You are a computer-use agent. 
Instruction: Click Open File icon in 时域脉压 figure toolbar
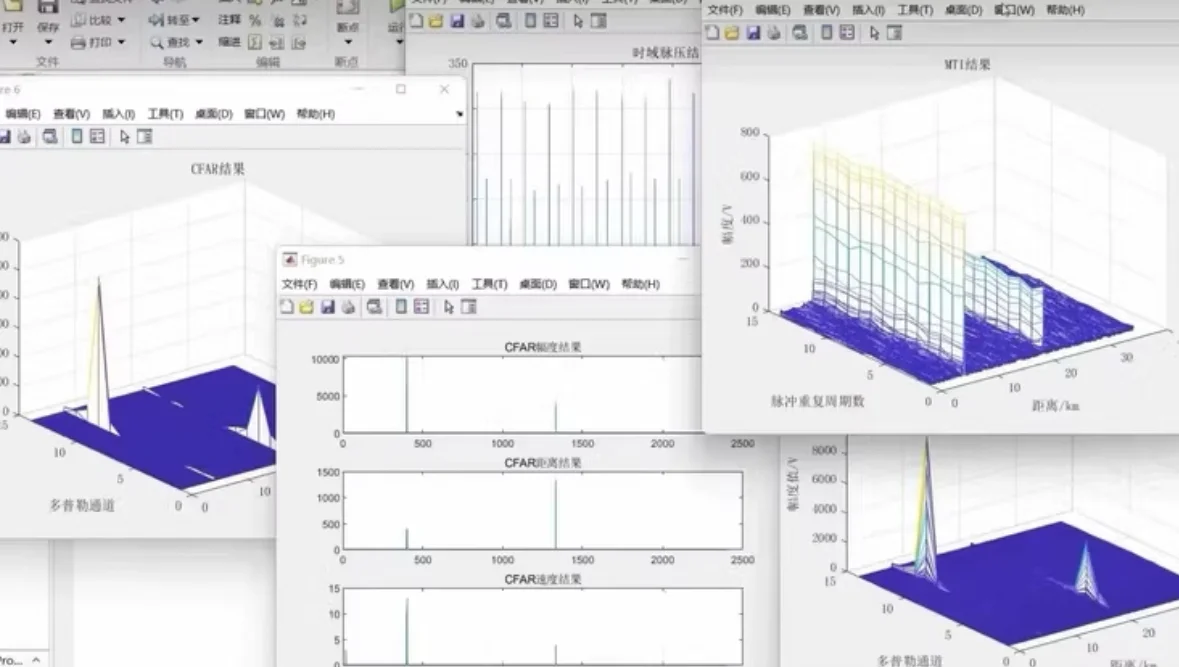pos(435,21)
